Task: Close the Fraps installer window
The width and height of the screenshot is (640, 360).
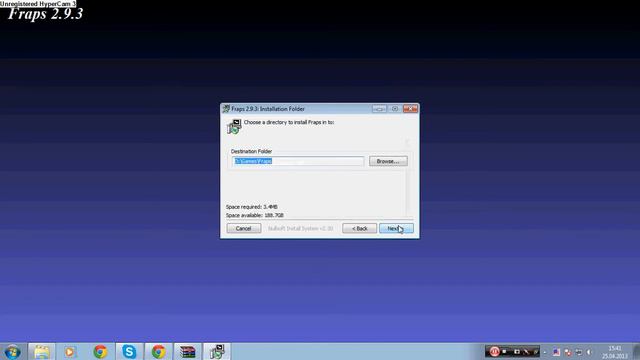Action: 410,109
